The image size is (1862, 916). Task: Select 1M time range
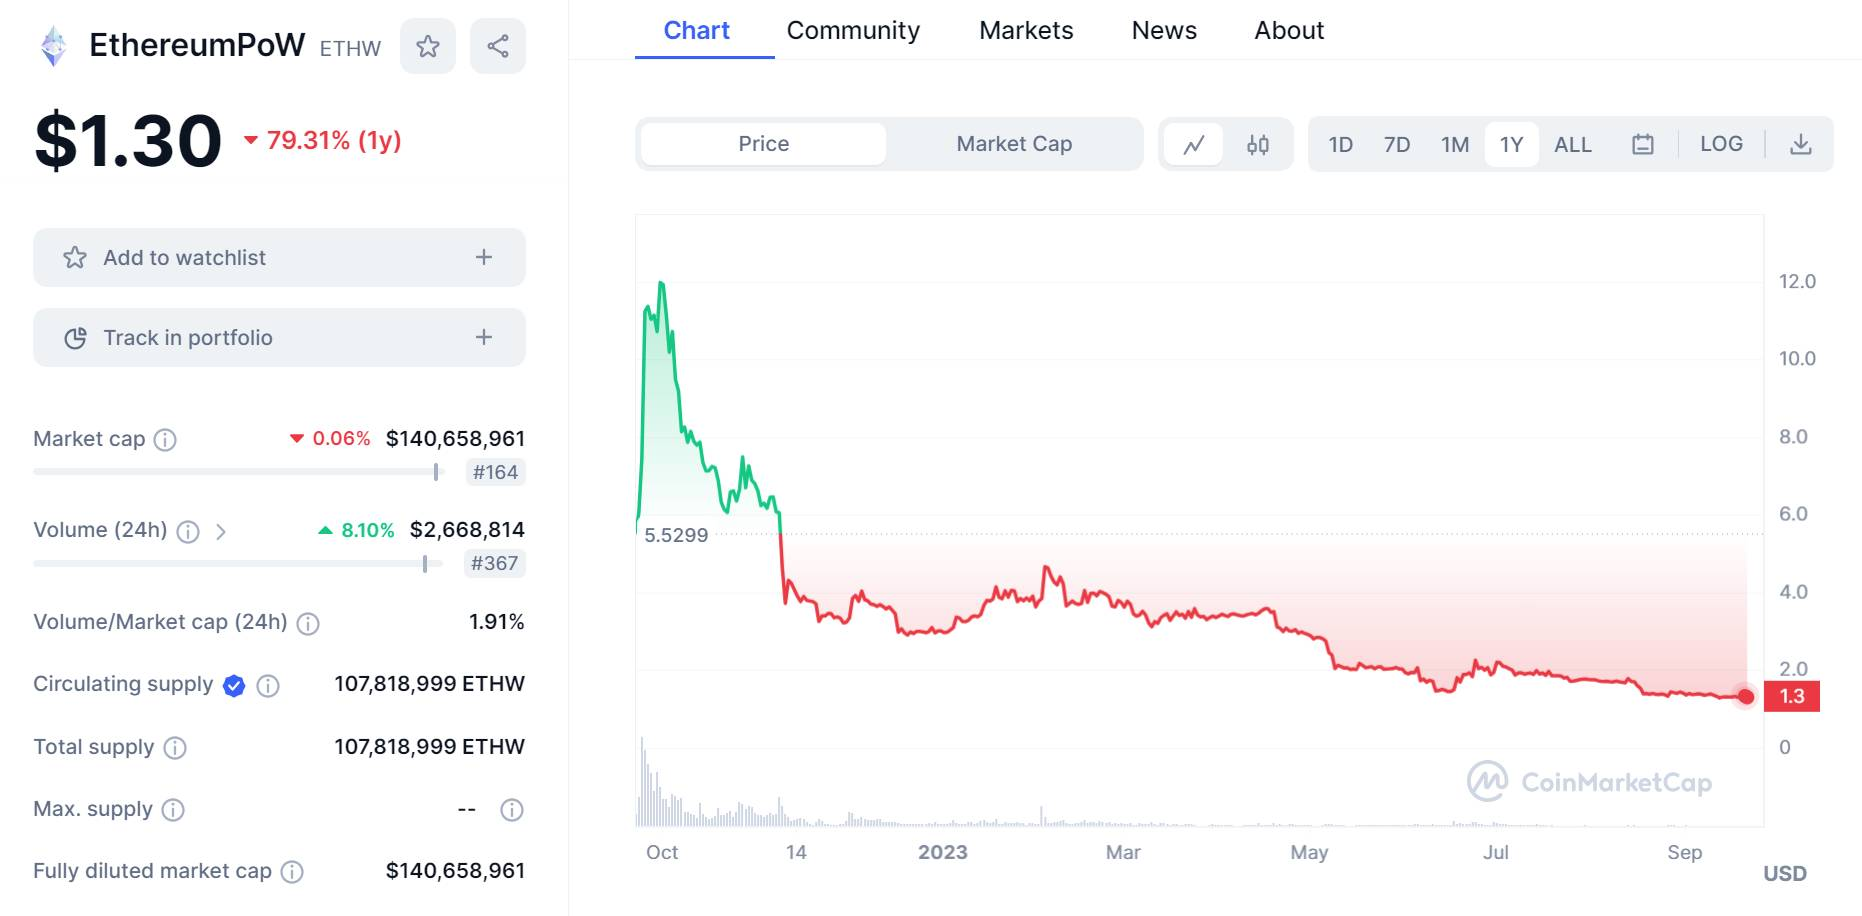[1455, 145]
